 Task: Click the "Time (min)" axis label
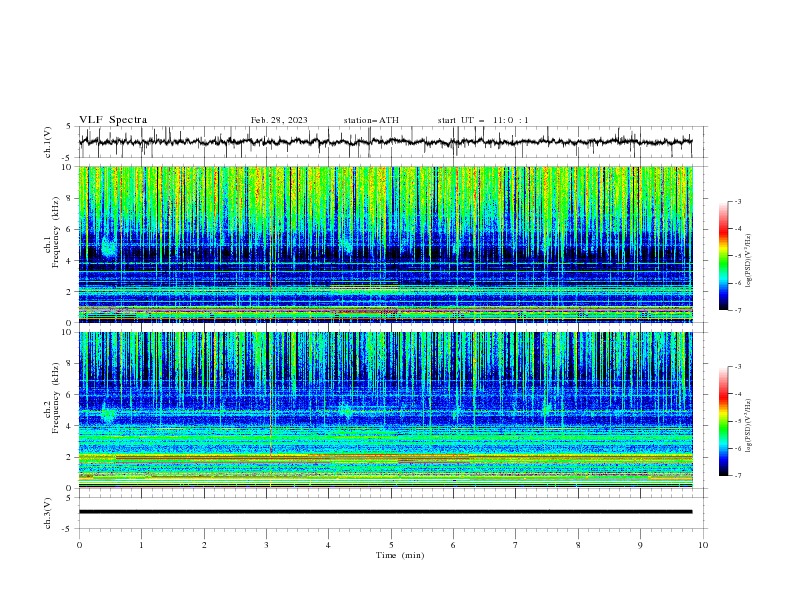[400, 555]
